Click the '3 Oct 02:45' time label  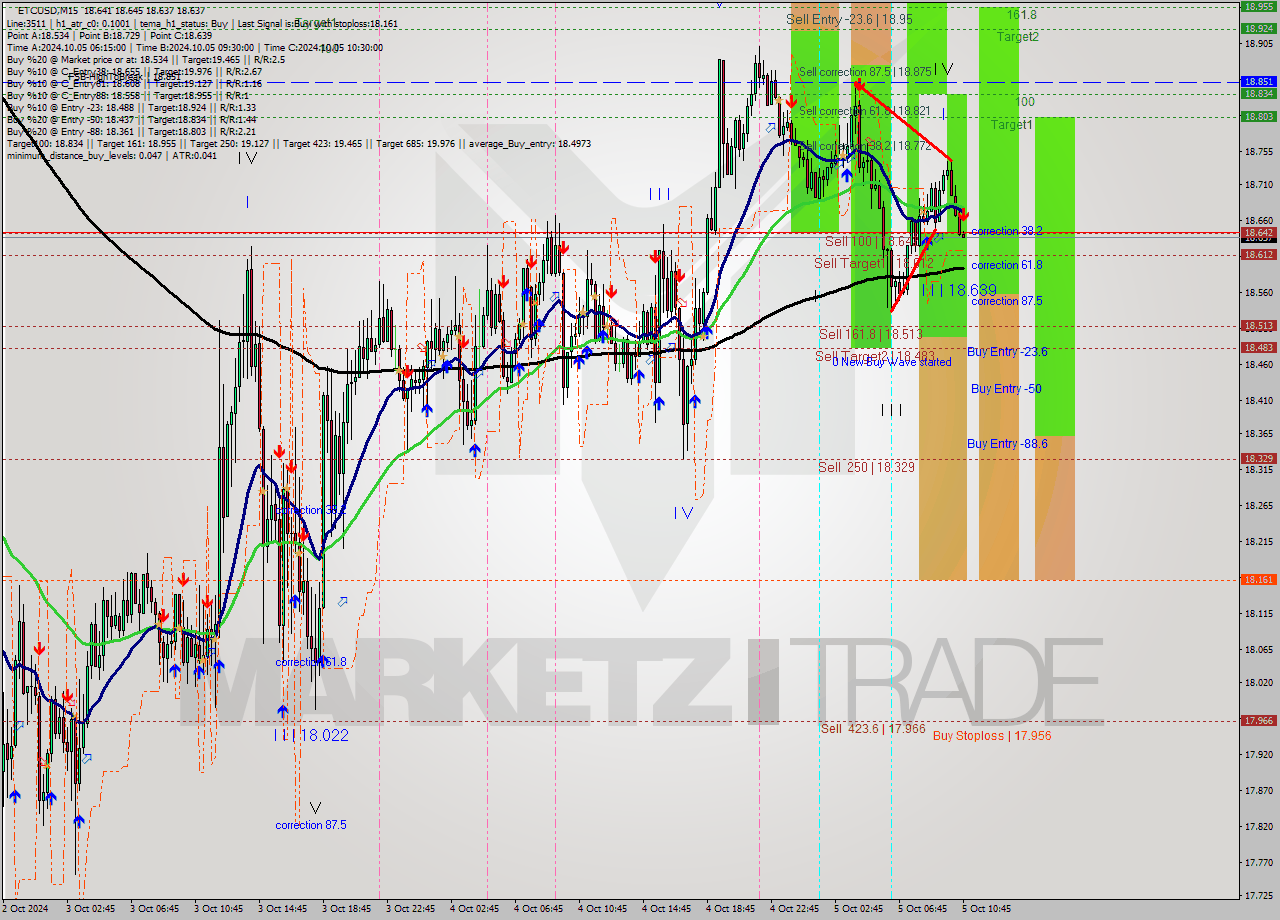click(x=91, y=909)
